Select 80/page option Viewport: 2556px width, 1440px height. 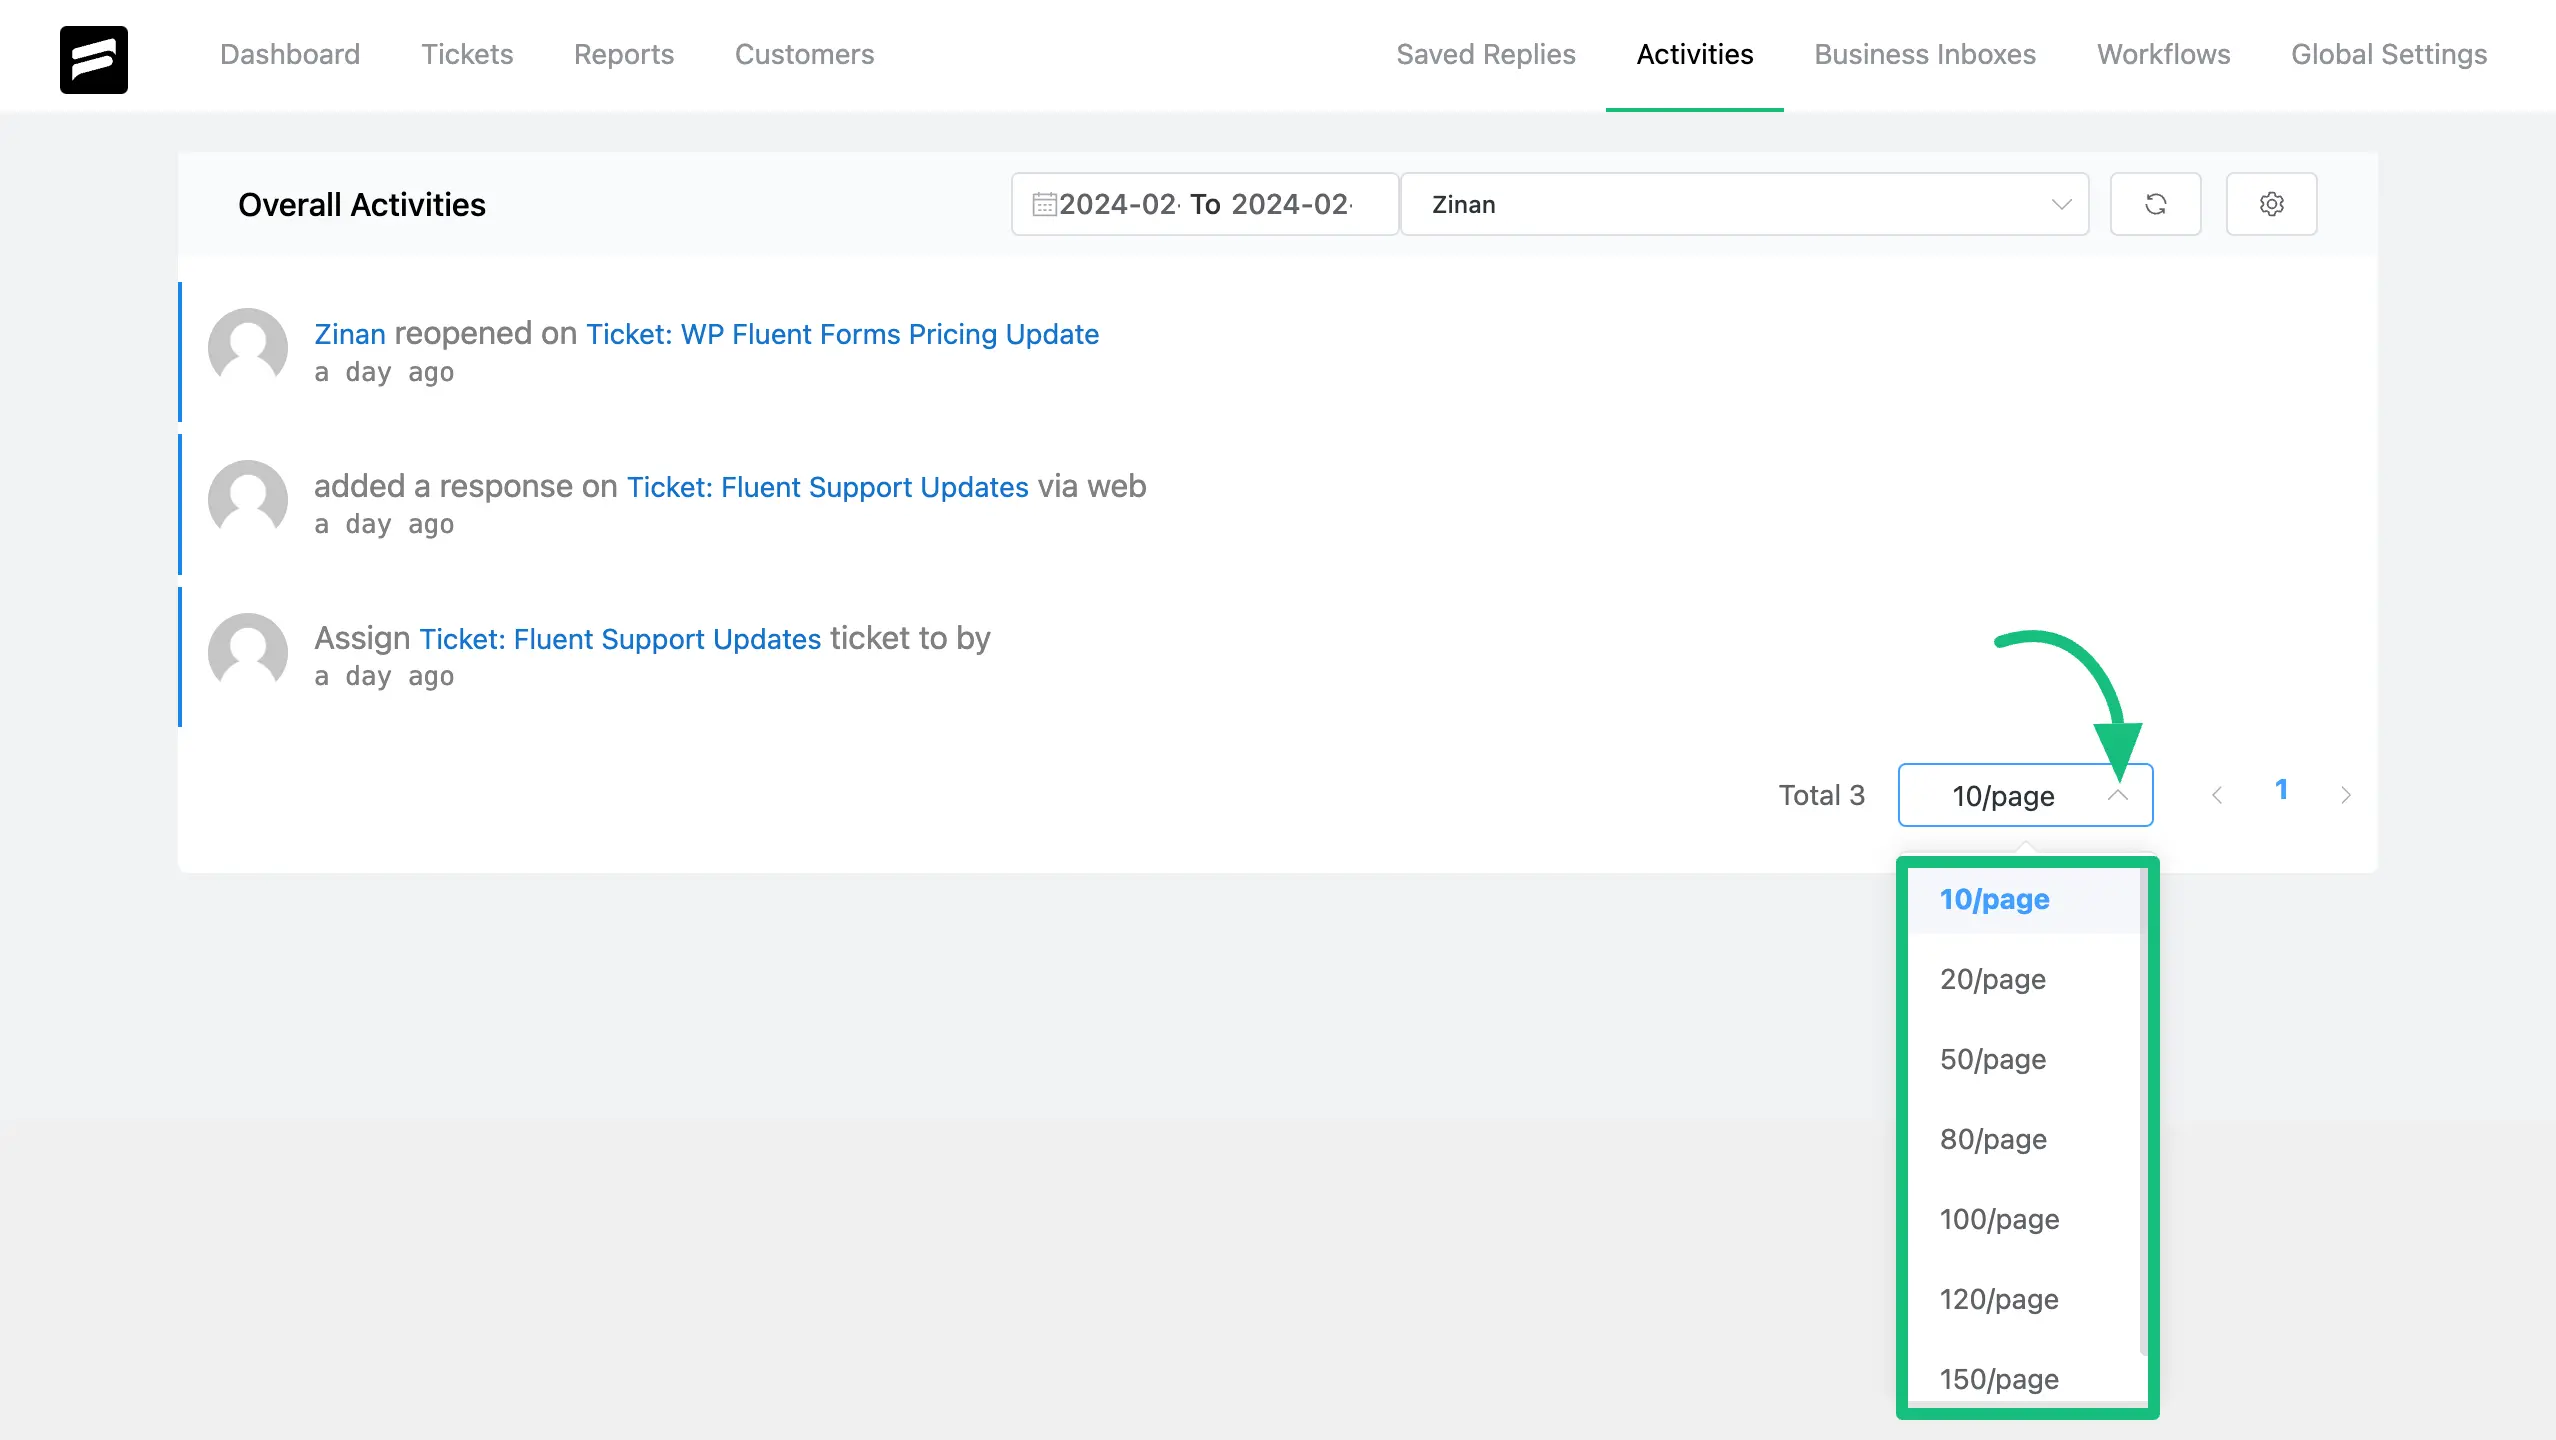(x=2024, y=1139)
